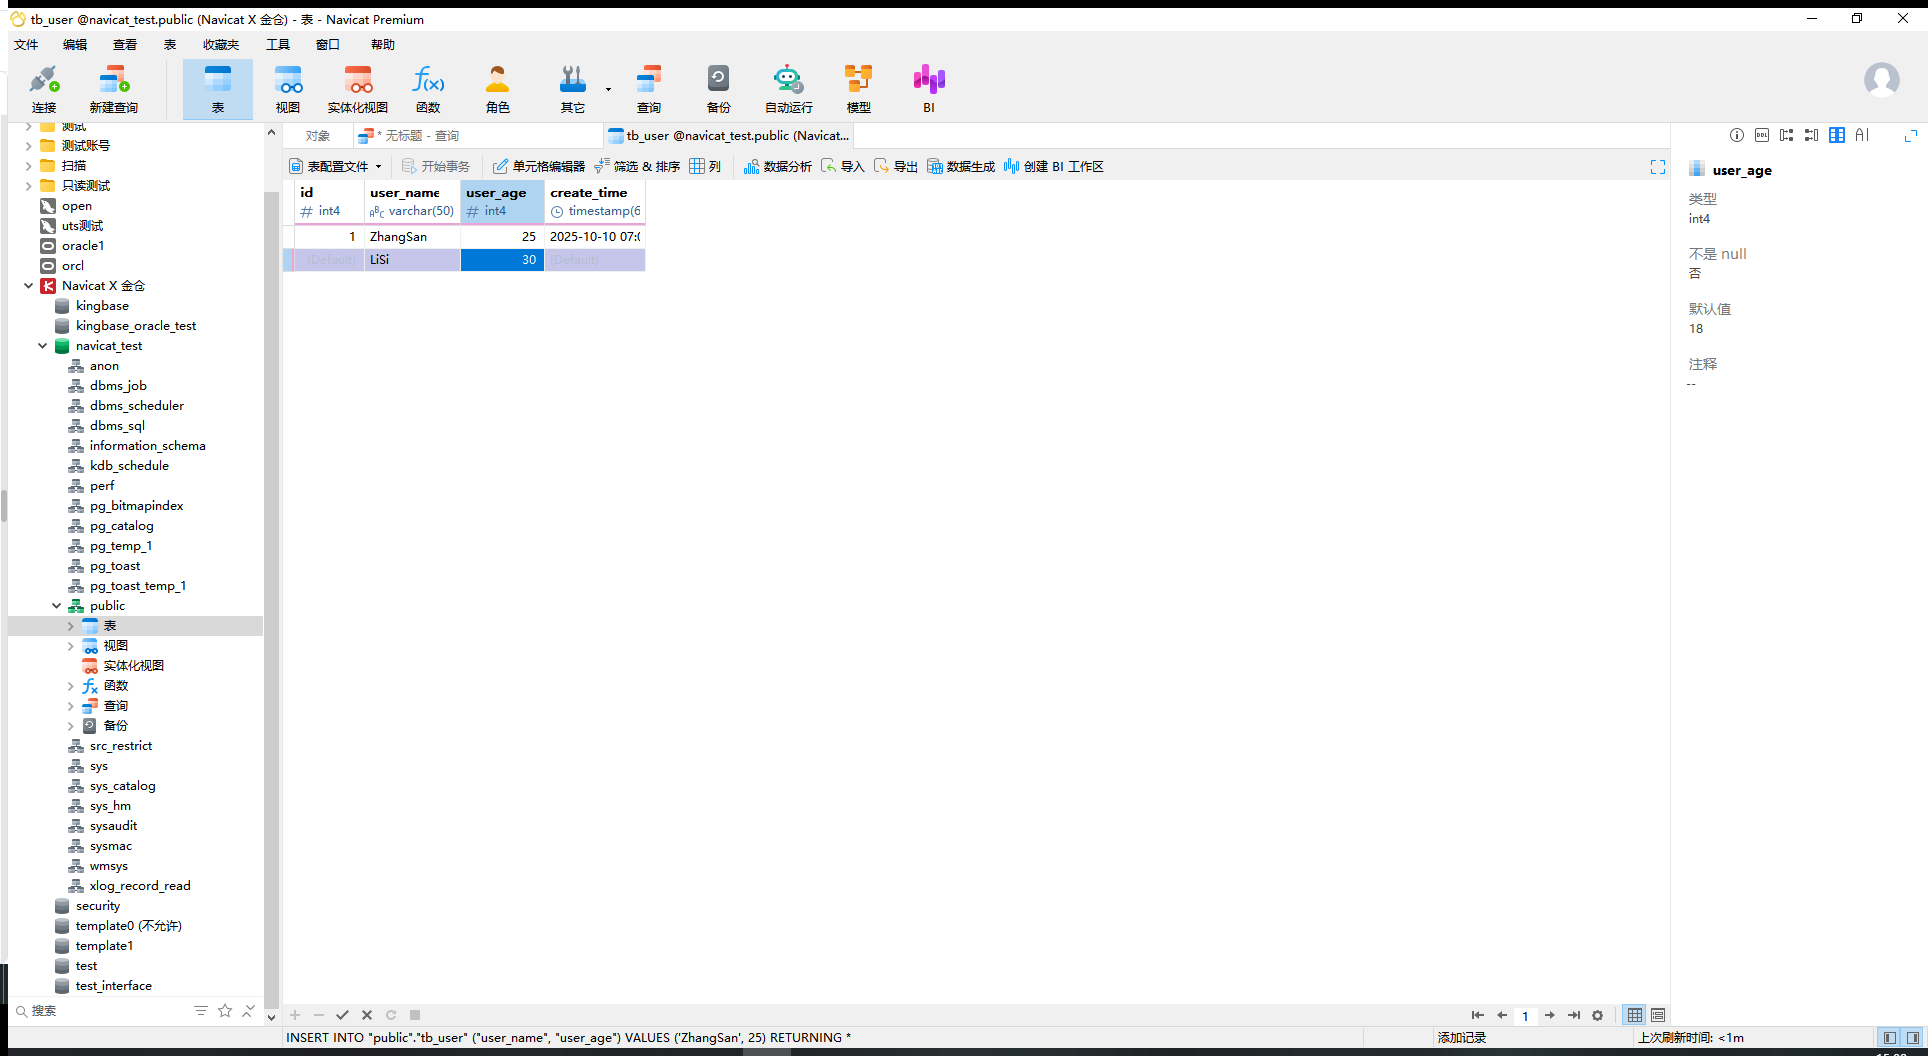Viewport: 1928px width, 1056px height.
Task: Expand the 函数 node under public
Action: click(71, 686)
